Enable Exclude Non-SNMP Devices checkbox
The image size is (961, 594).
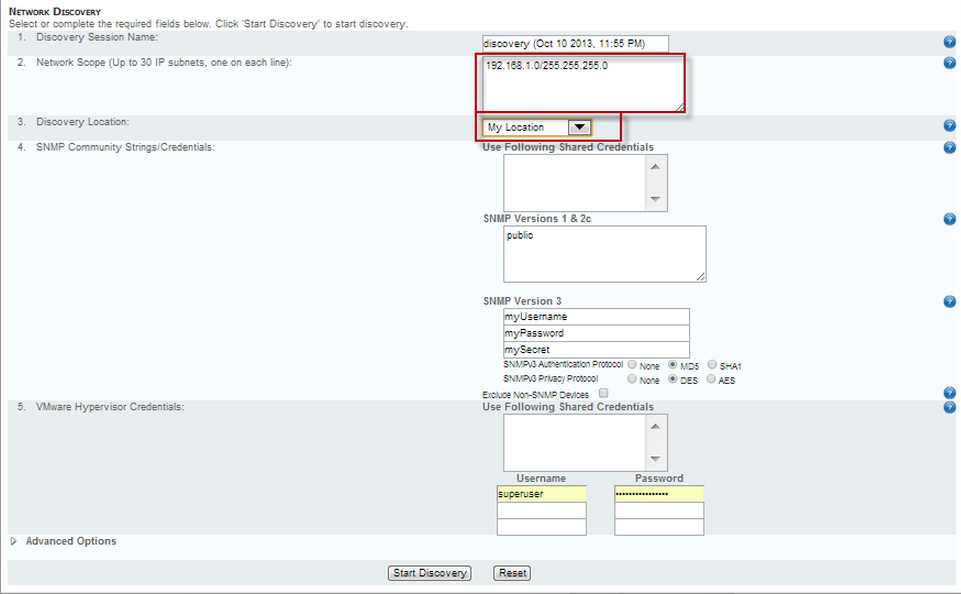(x=603, y=394)
